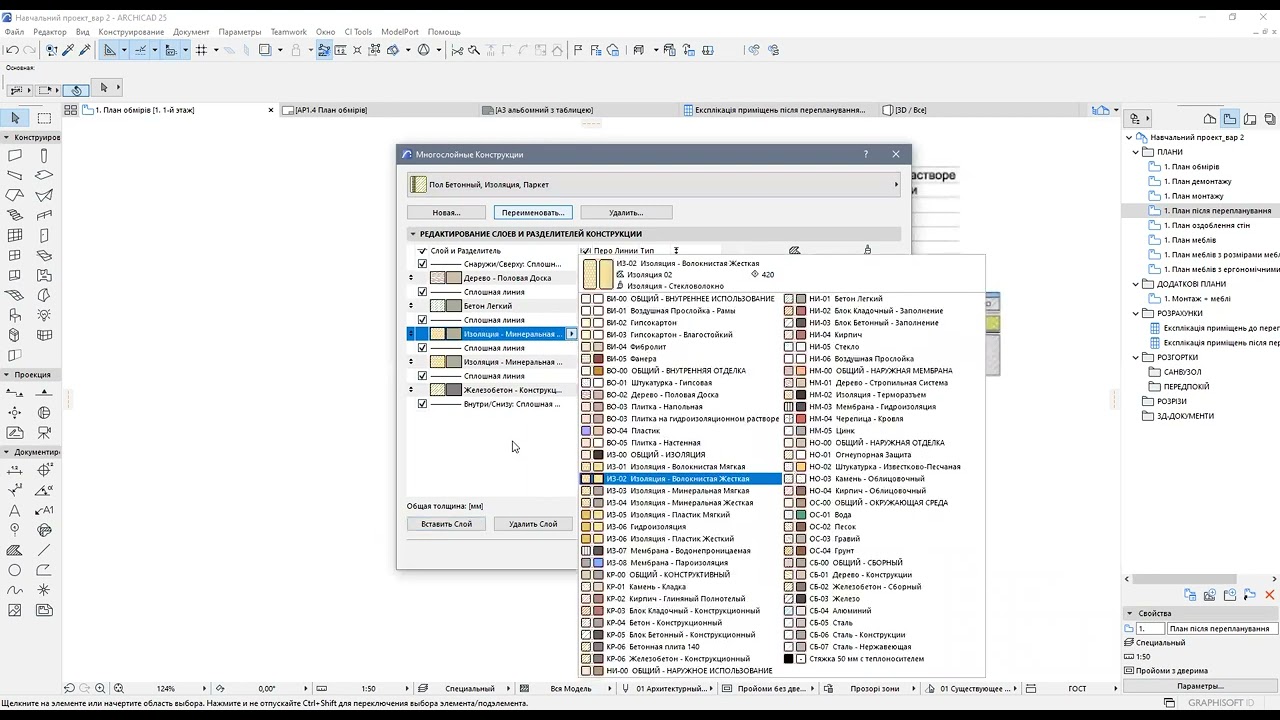Pick the Label A1 tool in the toolbox
Viewport: 1280px width, 720px height.
click(x=44, y=510)
